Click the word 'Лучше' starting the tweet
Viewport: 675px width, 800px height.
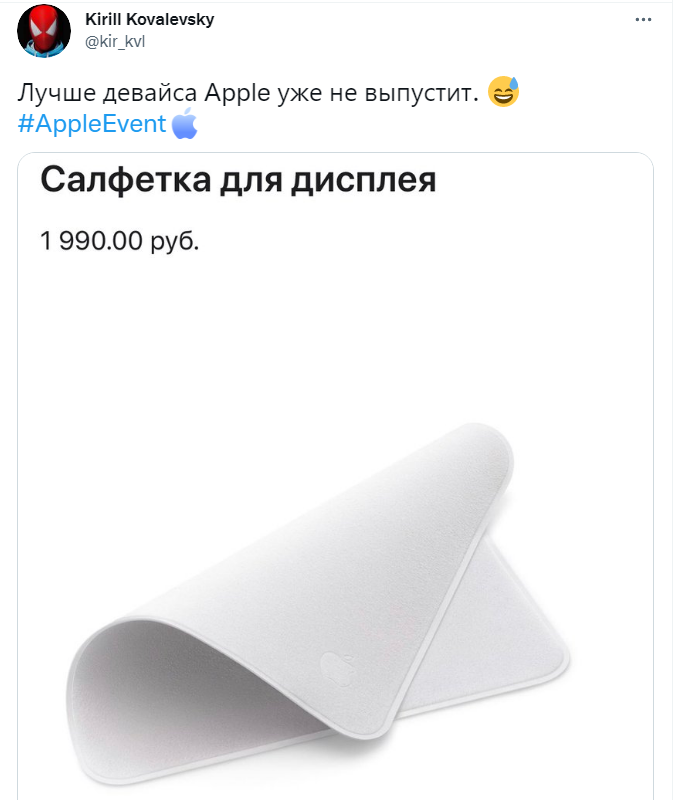(x=57, y=93)
